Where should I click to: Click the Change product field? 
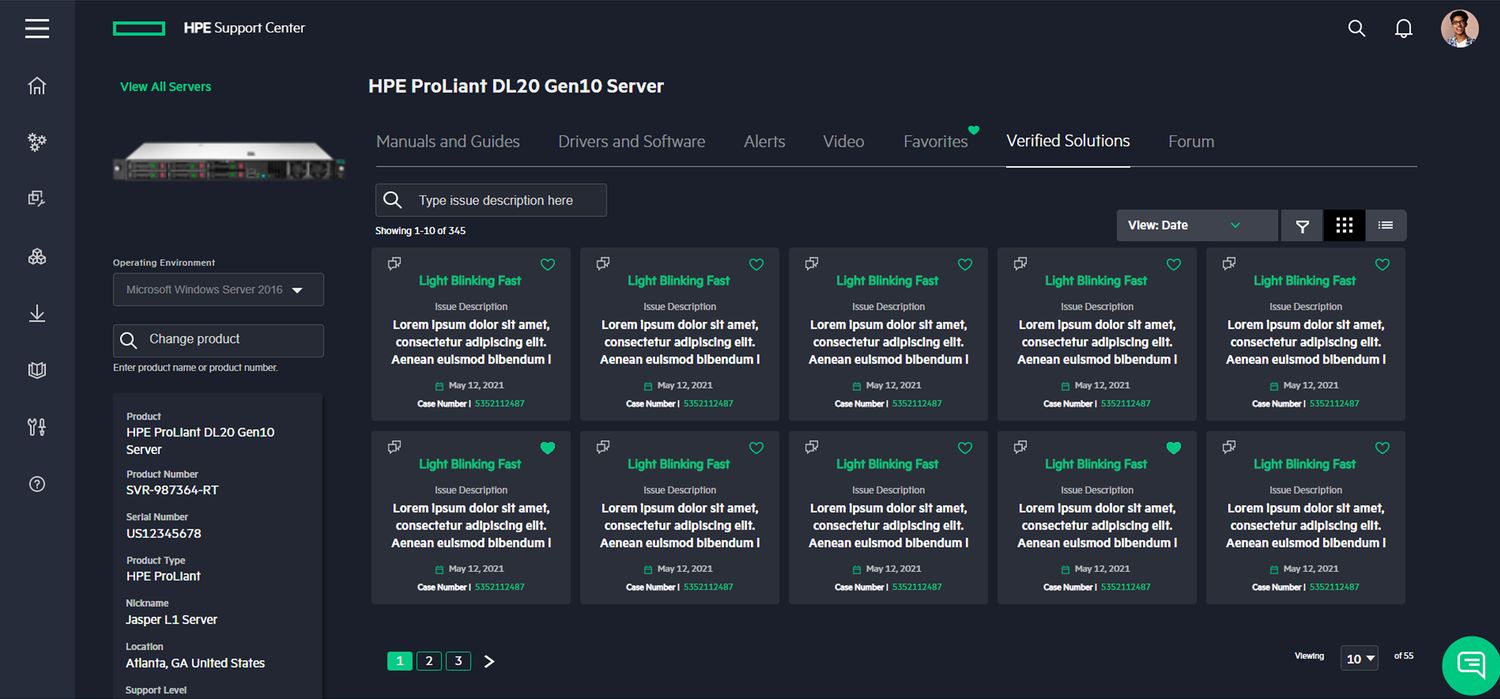(x=218, y=340)
